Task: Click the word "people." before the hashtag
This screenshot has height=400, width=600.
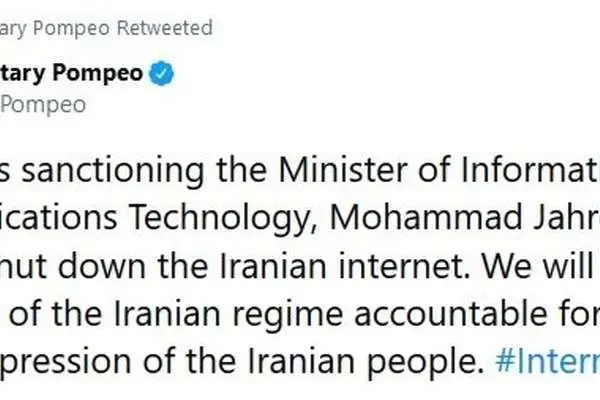Action: pos(426,363)
